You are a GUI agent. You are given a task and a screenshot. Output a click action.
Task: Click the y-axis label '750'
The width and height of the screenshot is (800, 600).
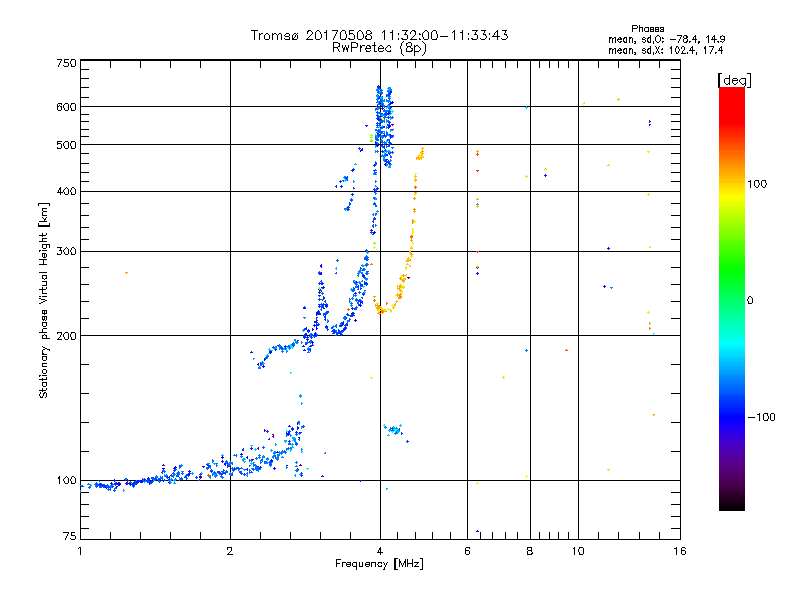[66, 63]
